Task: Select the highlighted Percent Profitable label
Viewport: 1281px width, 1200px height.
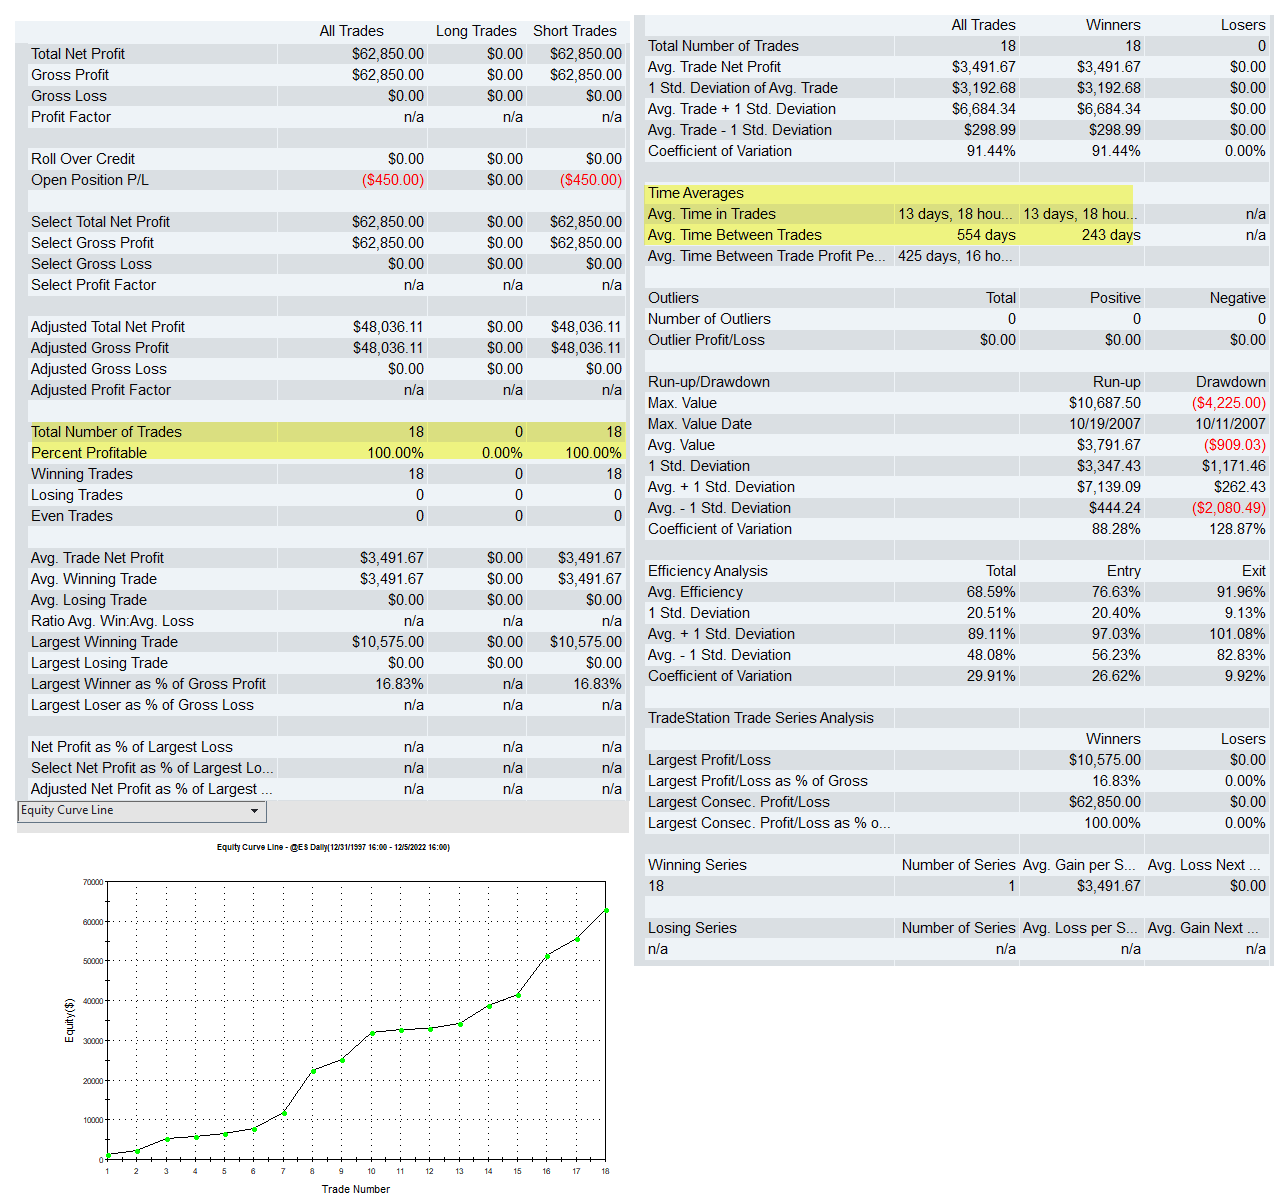Action: tap(89, 453)
